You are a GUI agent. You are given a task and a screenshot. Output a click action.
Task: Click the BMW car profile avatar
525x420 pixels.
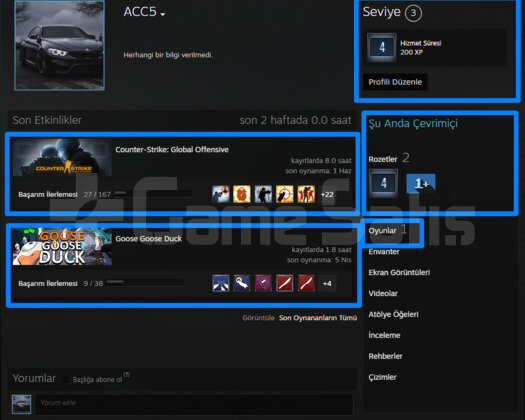60,45
